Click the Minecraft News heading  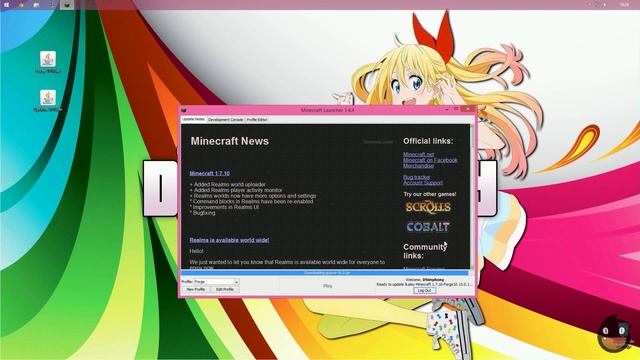tap(229, 141)
